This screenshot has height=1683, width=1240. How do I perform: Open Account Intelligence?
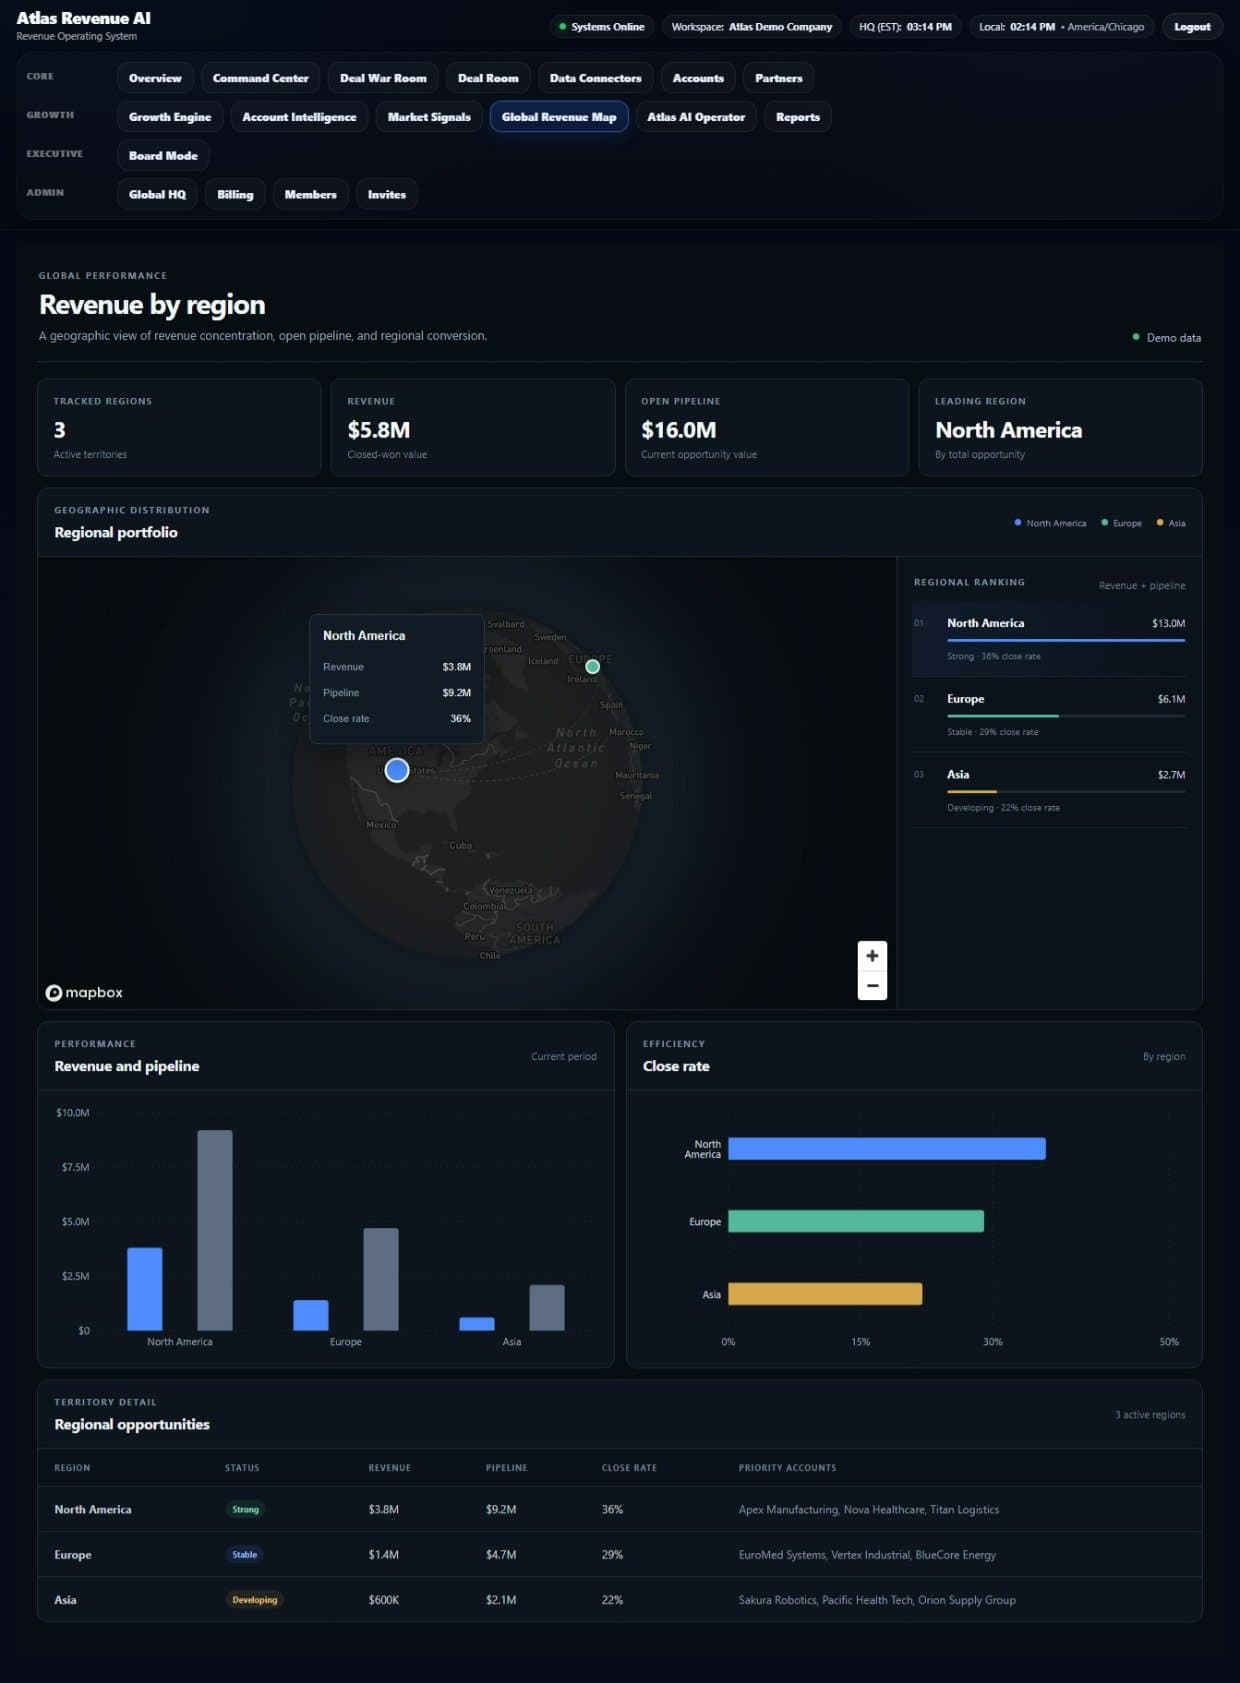(x=299, y=117)
